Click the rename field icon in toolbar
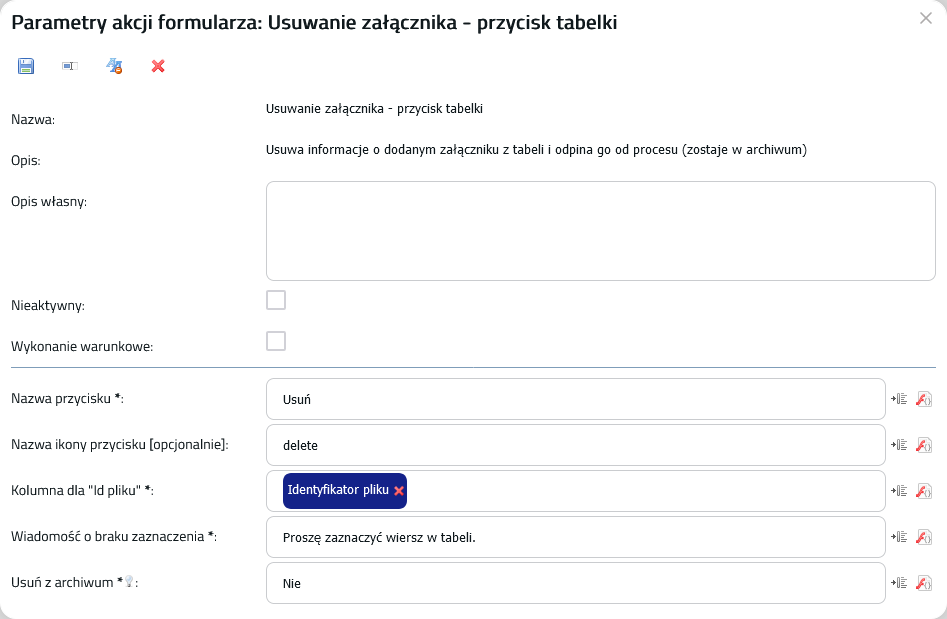Screen dimensions: 947x619 (70, 66)
